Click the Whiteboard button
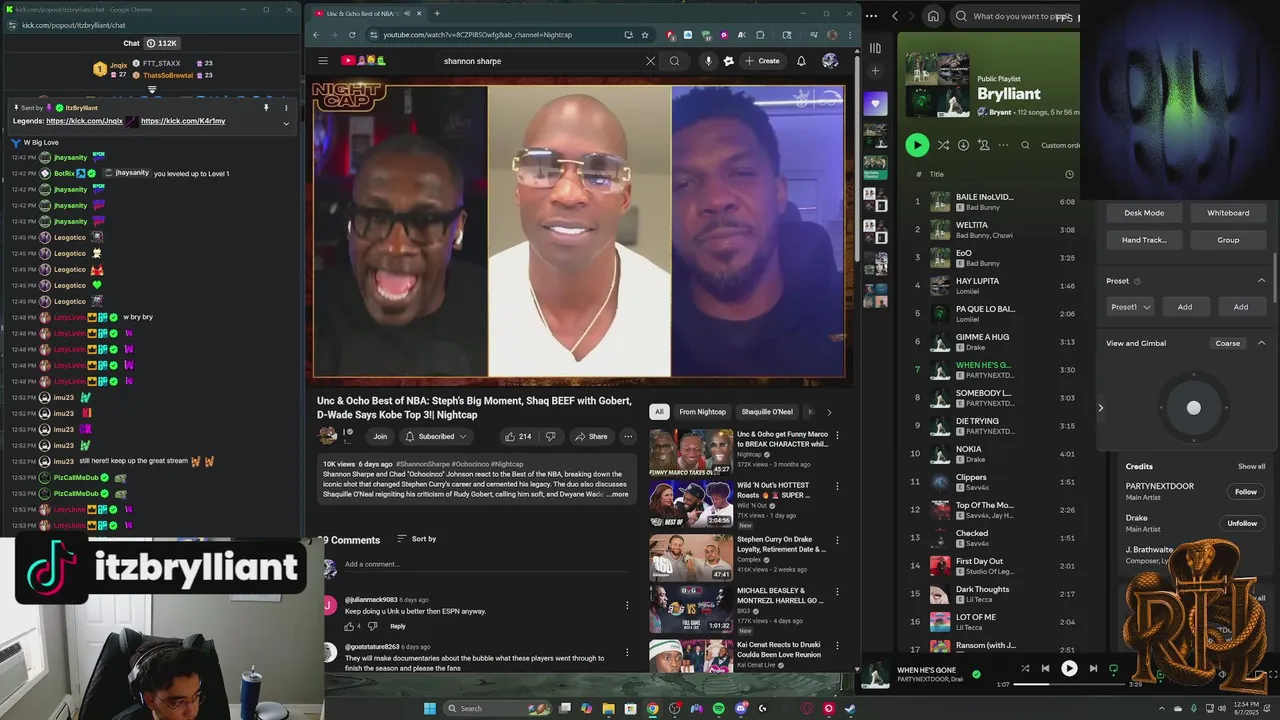Viewport: 1280px width, 720px height. 1228,213
